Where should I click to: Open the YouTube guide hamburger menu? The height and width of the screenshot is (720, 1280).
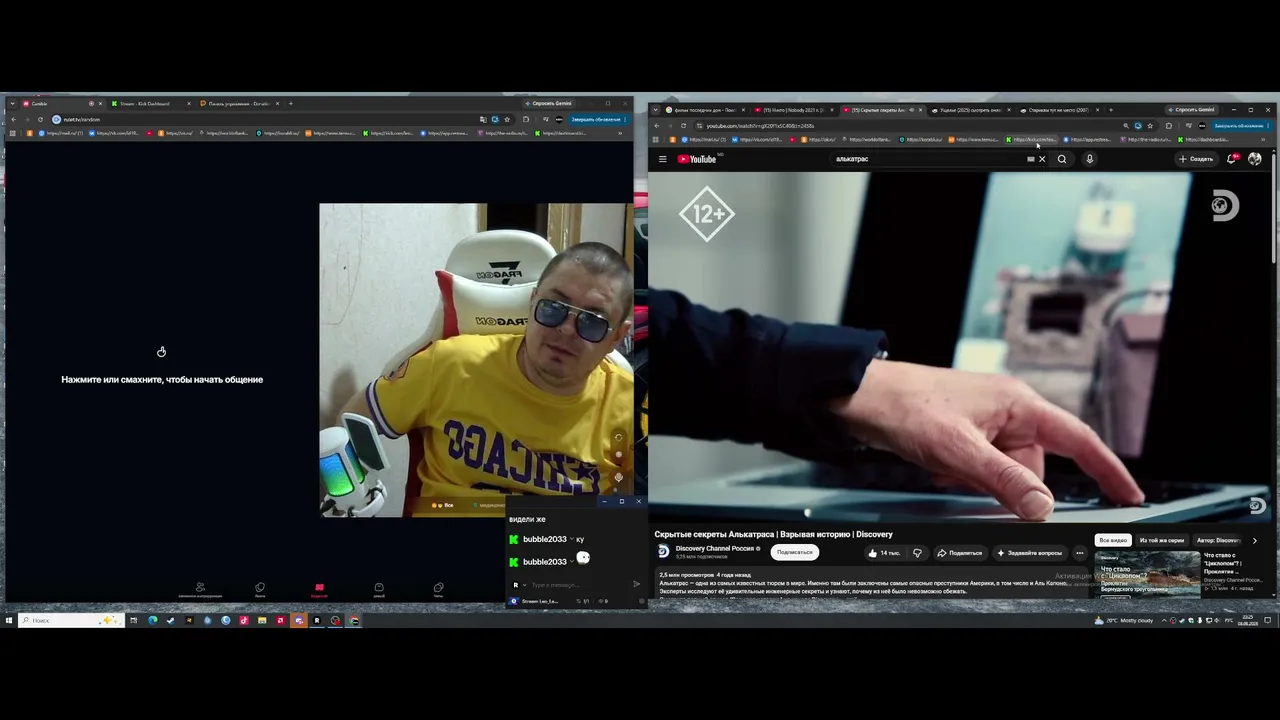click(662, 159)
